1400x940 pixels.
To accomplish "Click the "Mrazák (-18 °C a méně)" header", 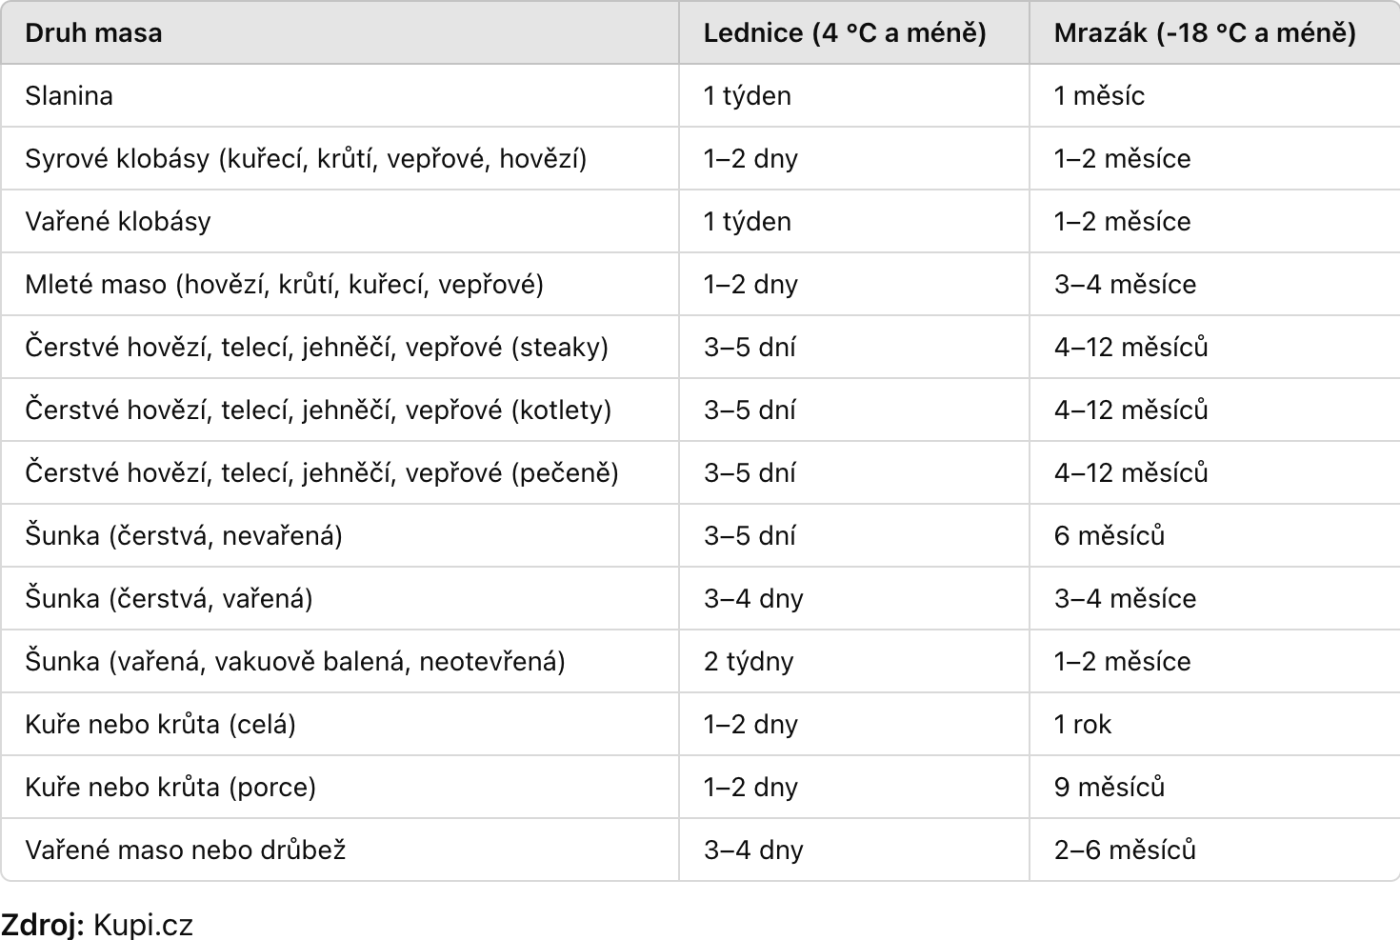I will coord(1204,33).
